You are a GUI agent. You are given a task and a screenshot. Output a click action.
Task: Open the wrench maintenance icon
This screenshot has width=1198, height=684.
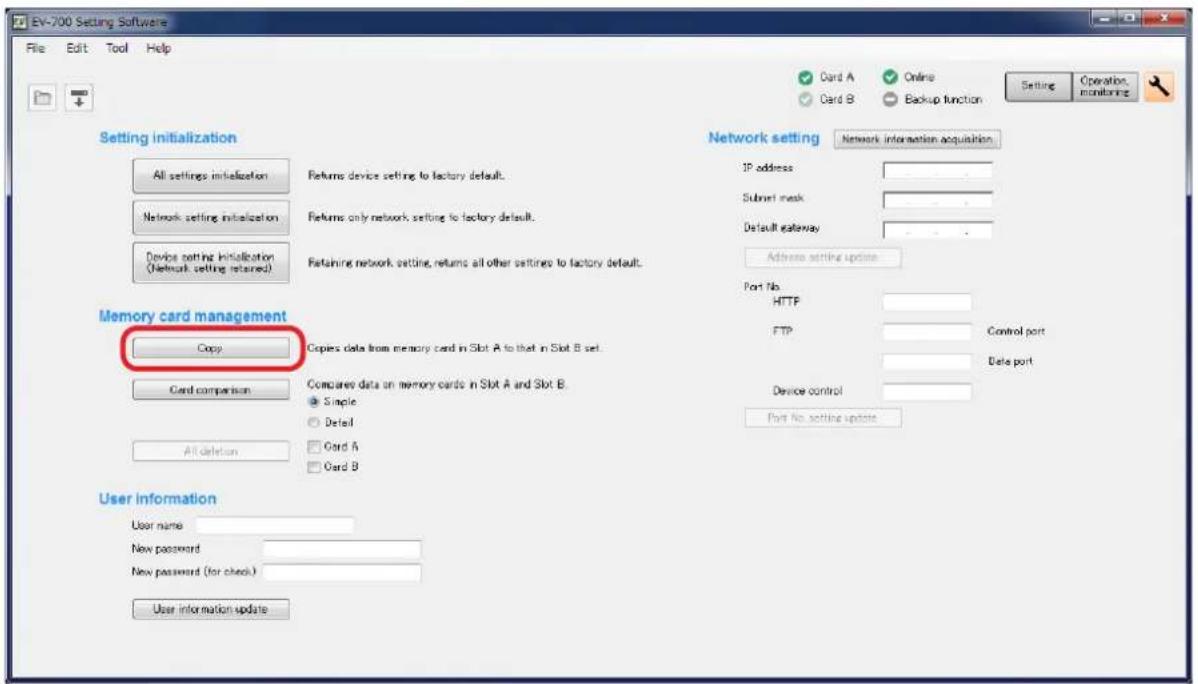(x=1159, y=86)
